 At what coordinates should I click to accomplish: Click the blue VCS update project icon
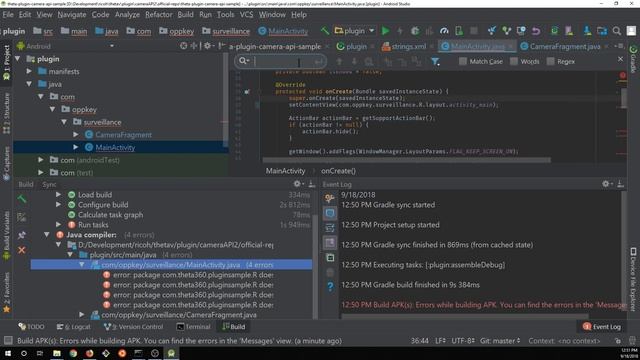click(x=492, y=31)
